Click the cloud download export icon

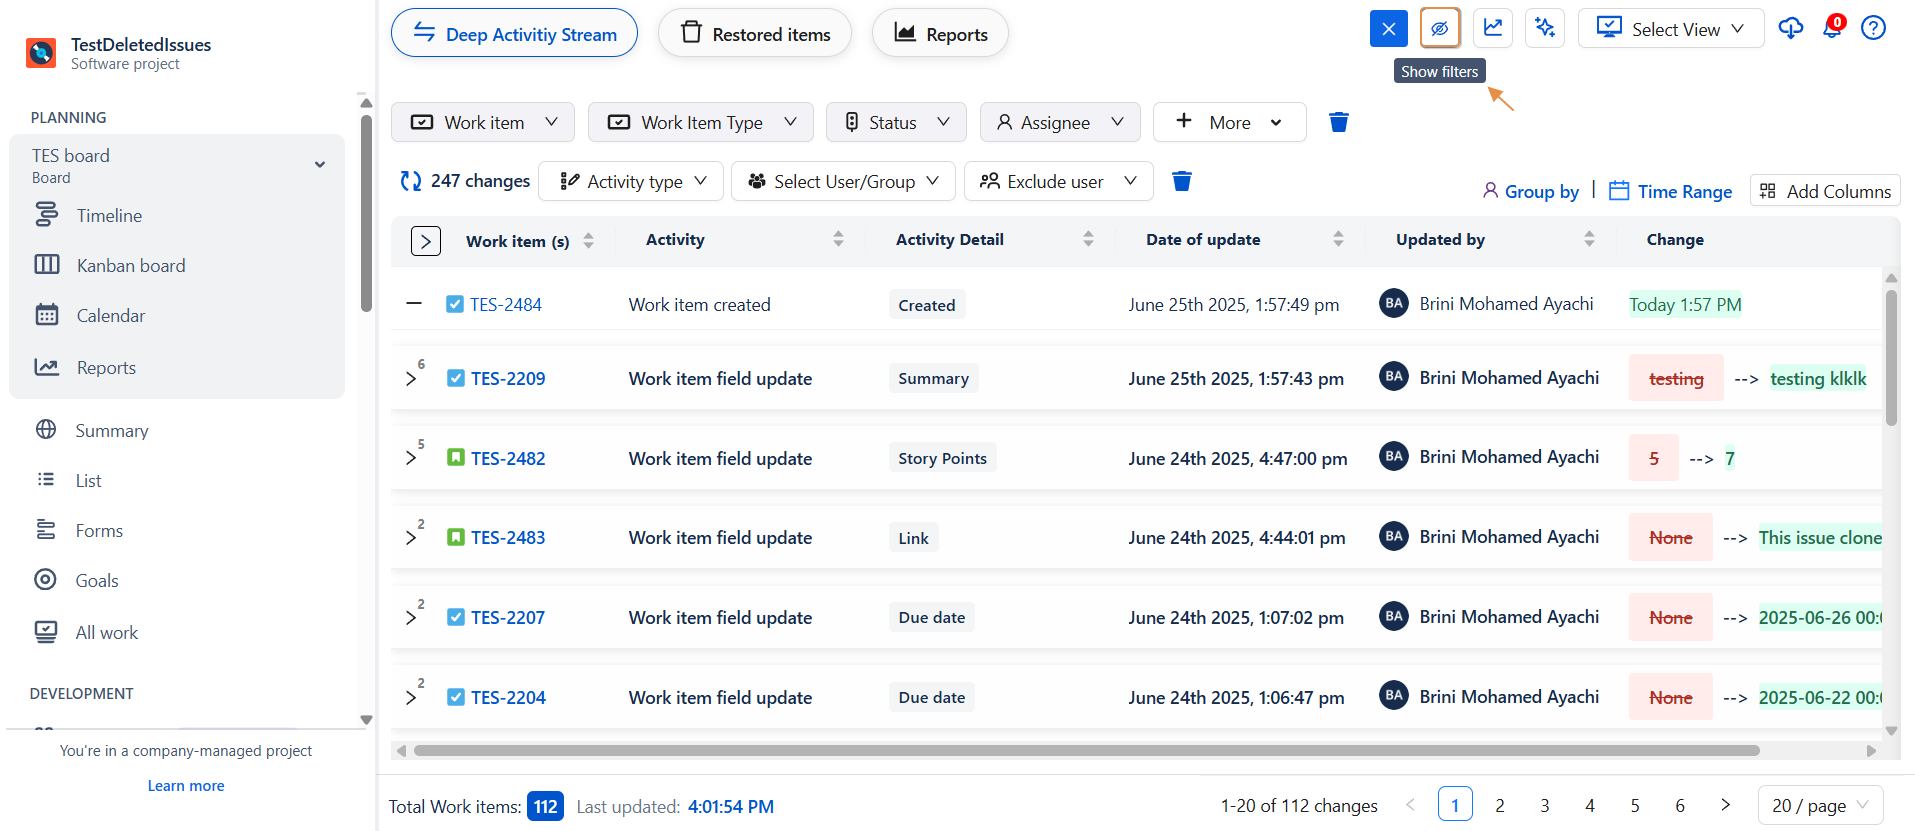pyautogui.click(x=1790, y=28)
